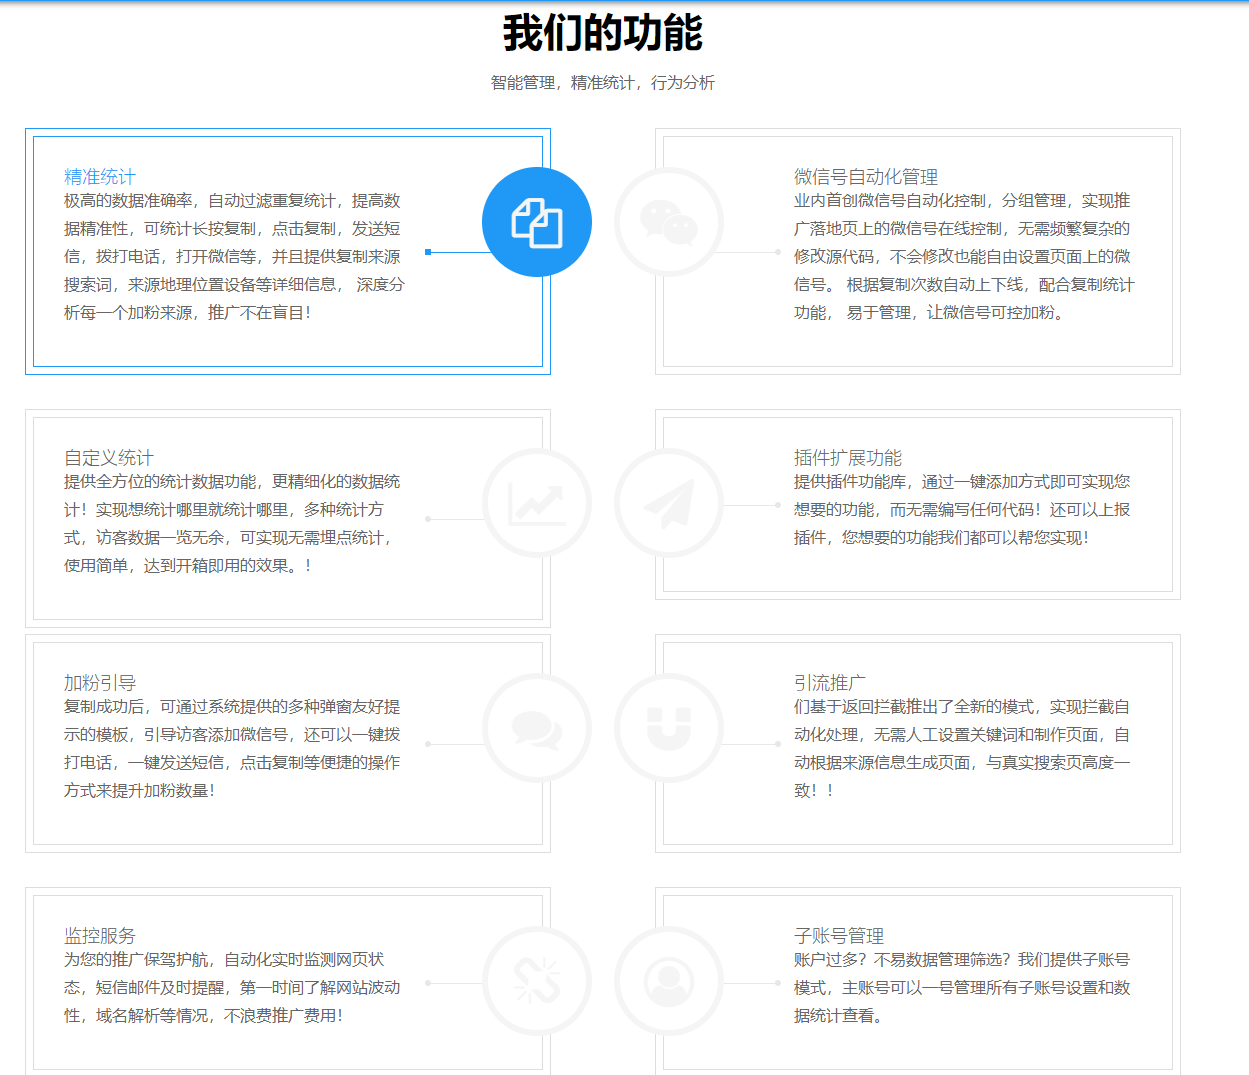
Task: Click the paper plane icon for 插件扩展功能
Action: point(669,503)
